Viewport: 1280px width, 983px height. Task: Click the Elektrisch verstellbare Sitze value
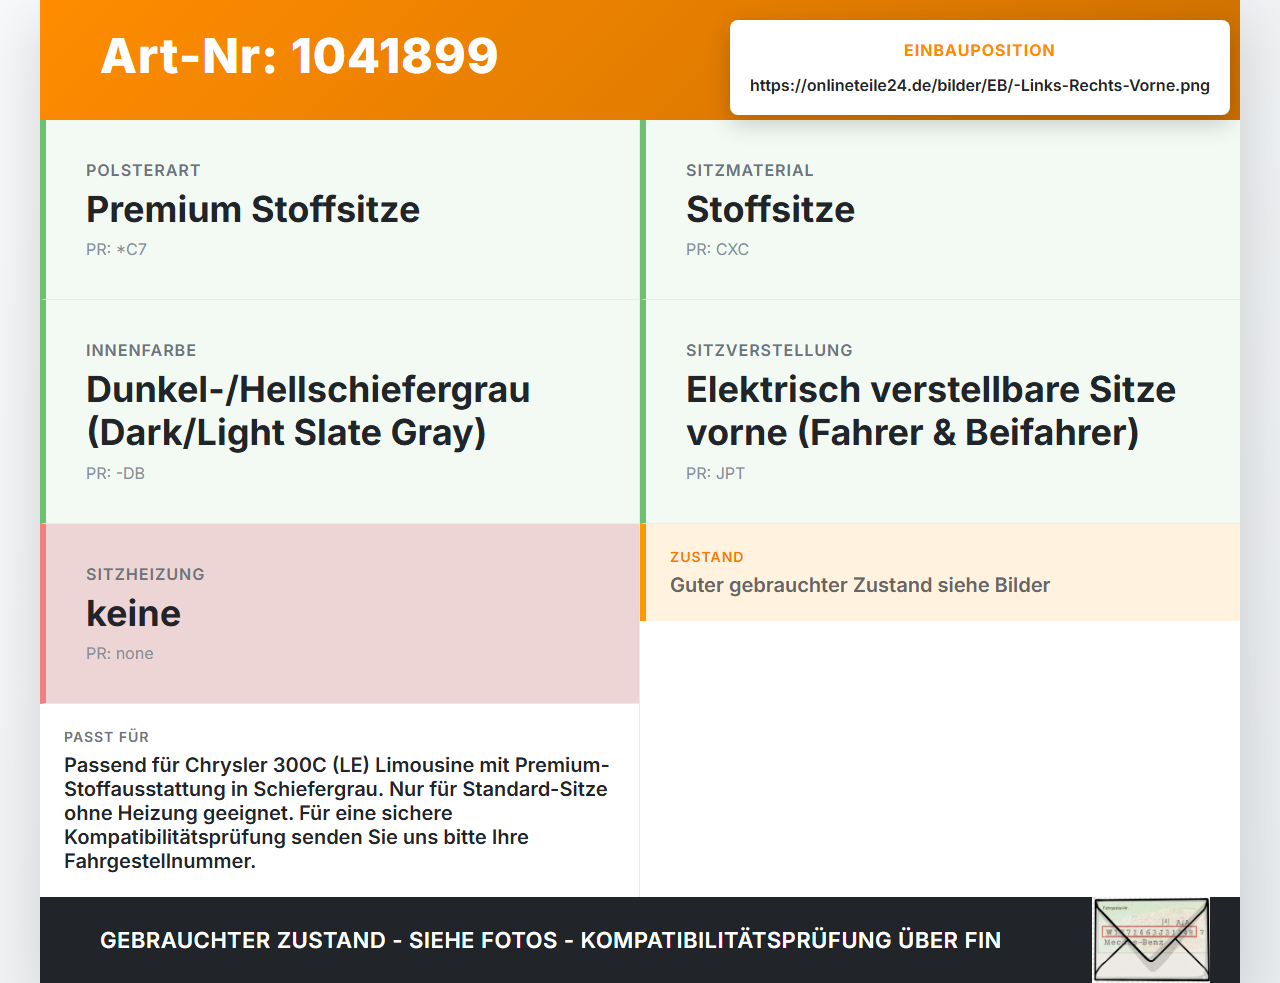pos(931,411)
